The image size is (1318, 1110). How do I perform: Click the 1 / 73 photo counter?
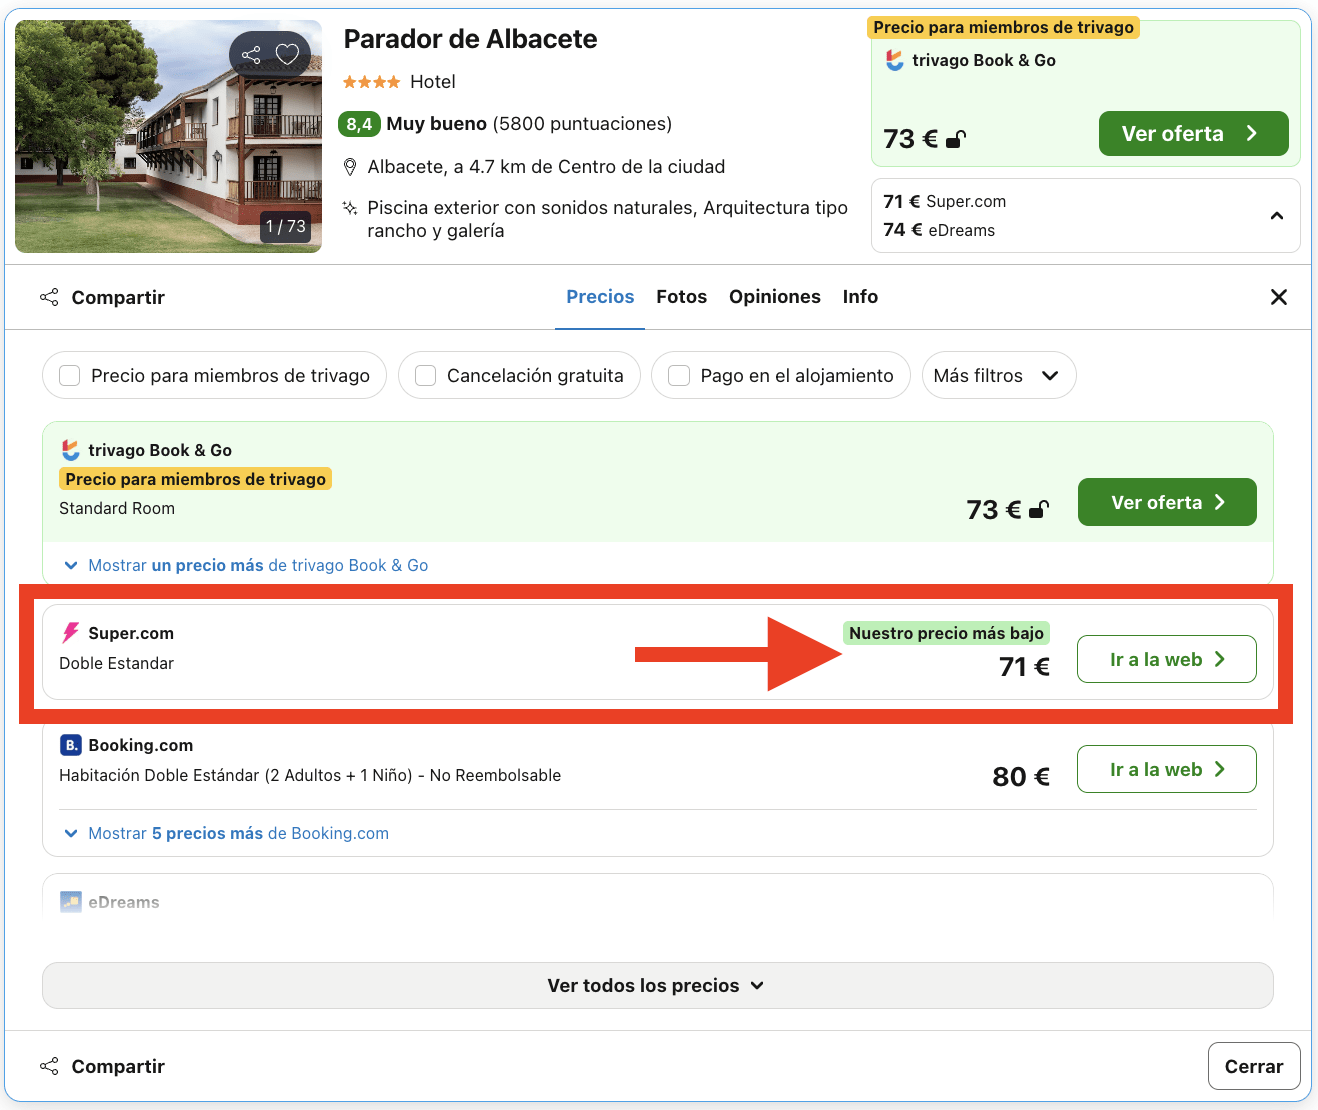tap(286, 226)
